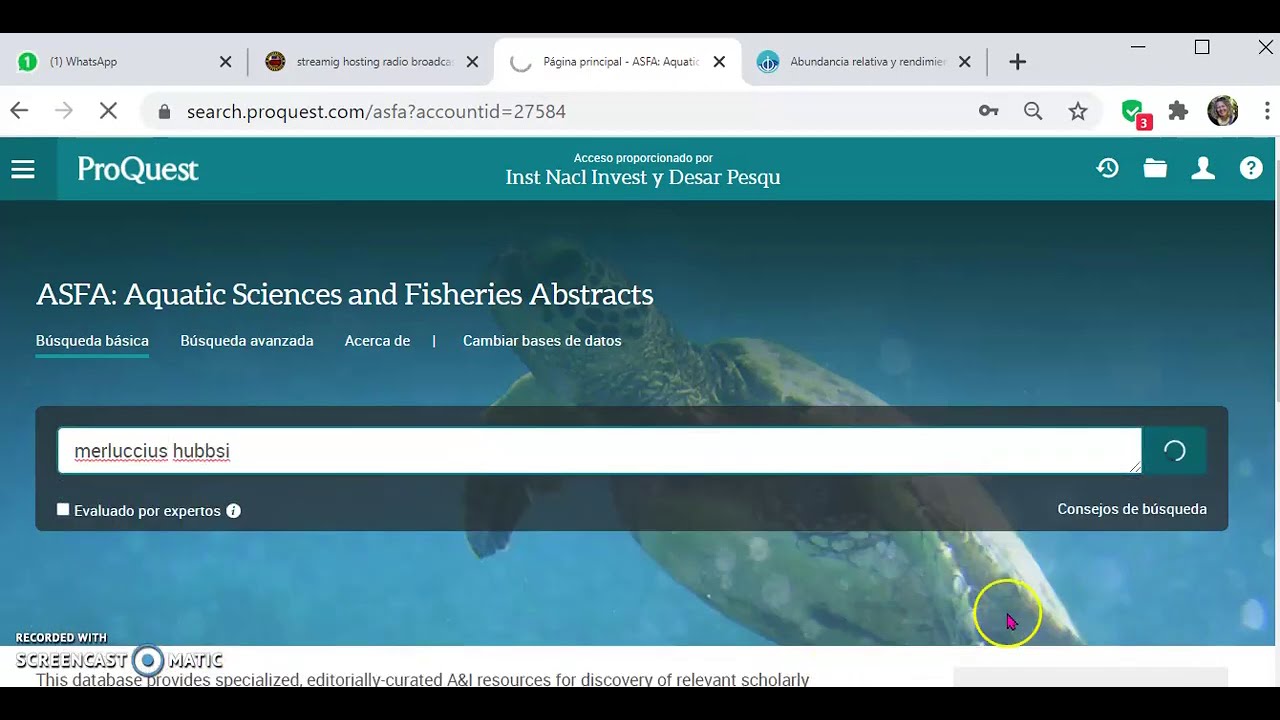
Task: Switch to Abundancia relativa y rendimiento tab
Action: point(863,62)
